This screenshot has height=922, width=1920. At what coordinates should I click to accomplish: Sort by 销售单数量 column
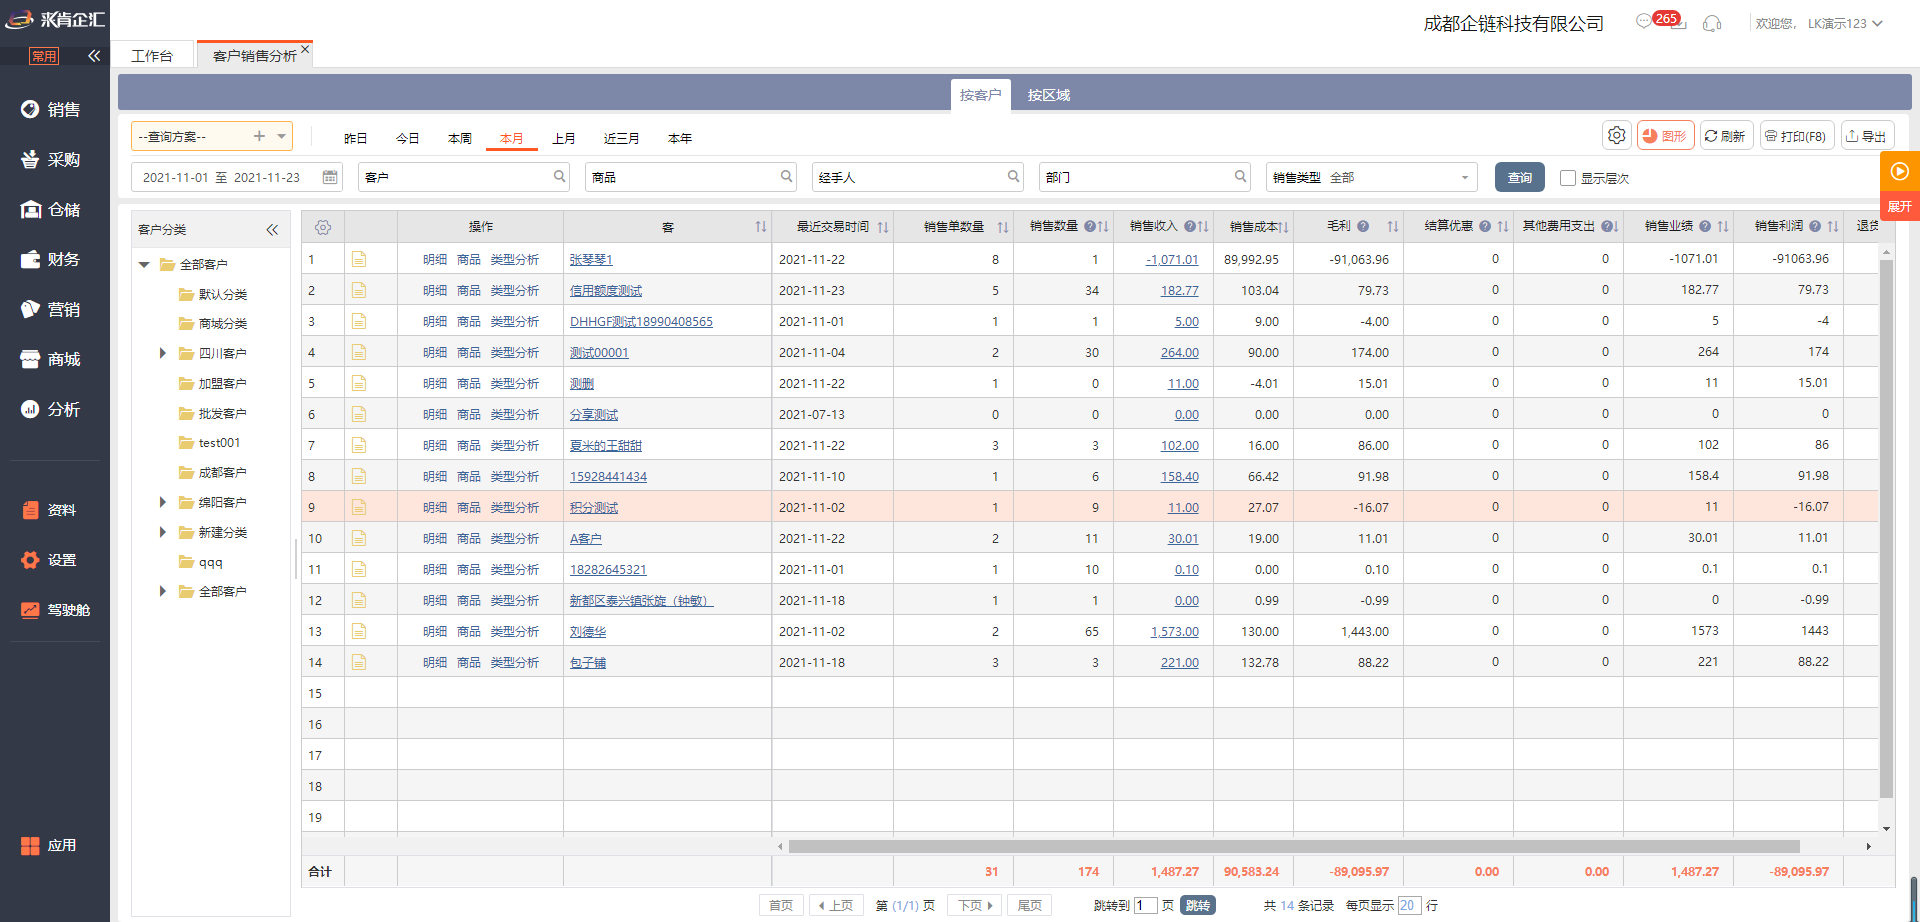pyautogui.click(x=1002, y=227)
